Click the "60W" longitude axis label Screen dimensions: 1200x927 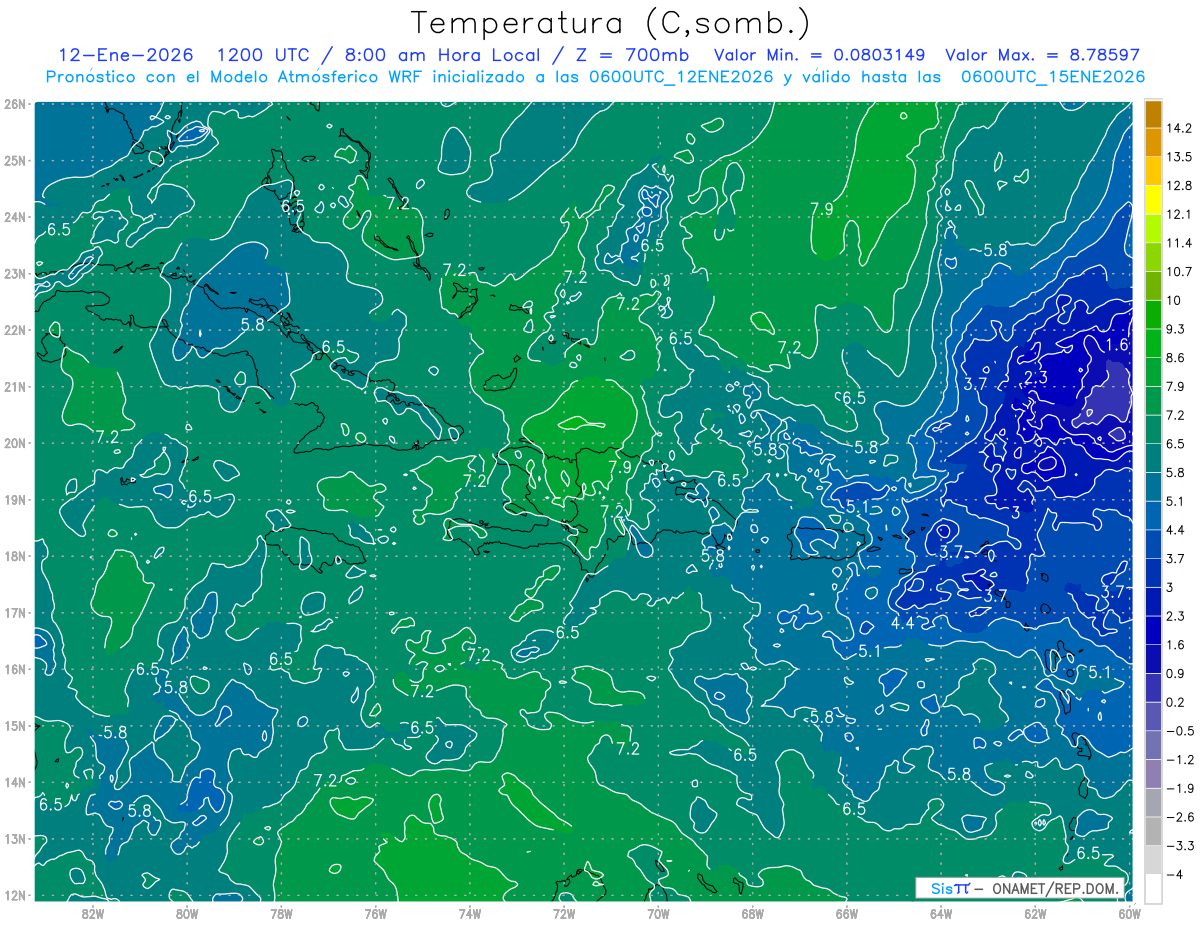[1129, 914]
